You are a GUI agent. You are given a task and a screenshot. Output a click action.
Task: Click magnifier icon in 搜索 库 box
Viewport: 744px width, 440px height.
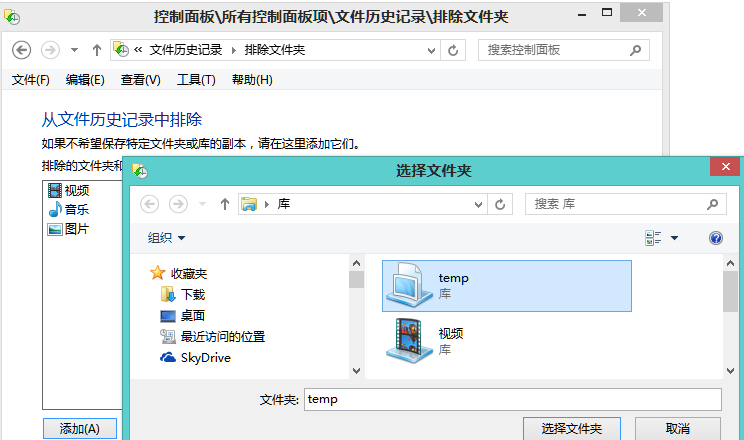[712, 204]
